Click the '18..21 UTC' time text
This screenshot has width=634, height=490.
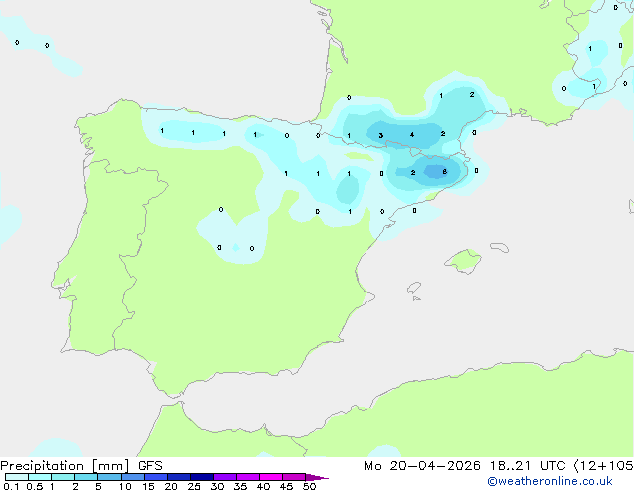pyautogui.click(x=528, y=466)
